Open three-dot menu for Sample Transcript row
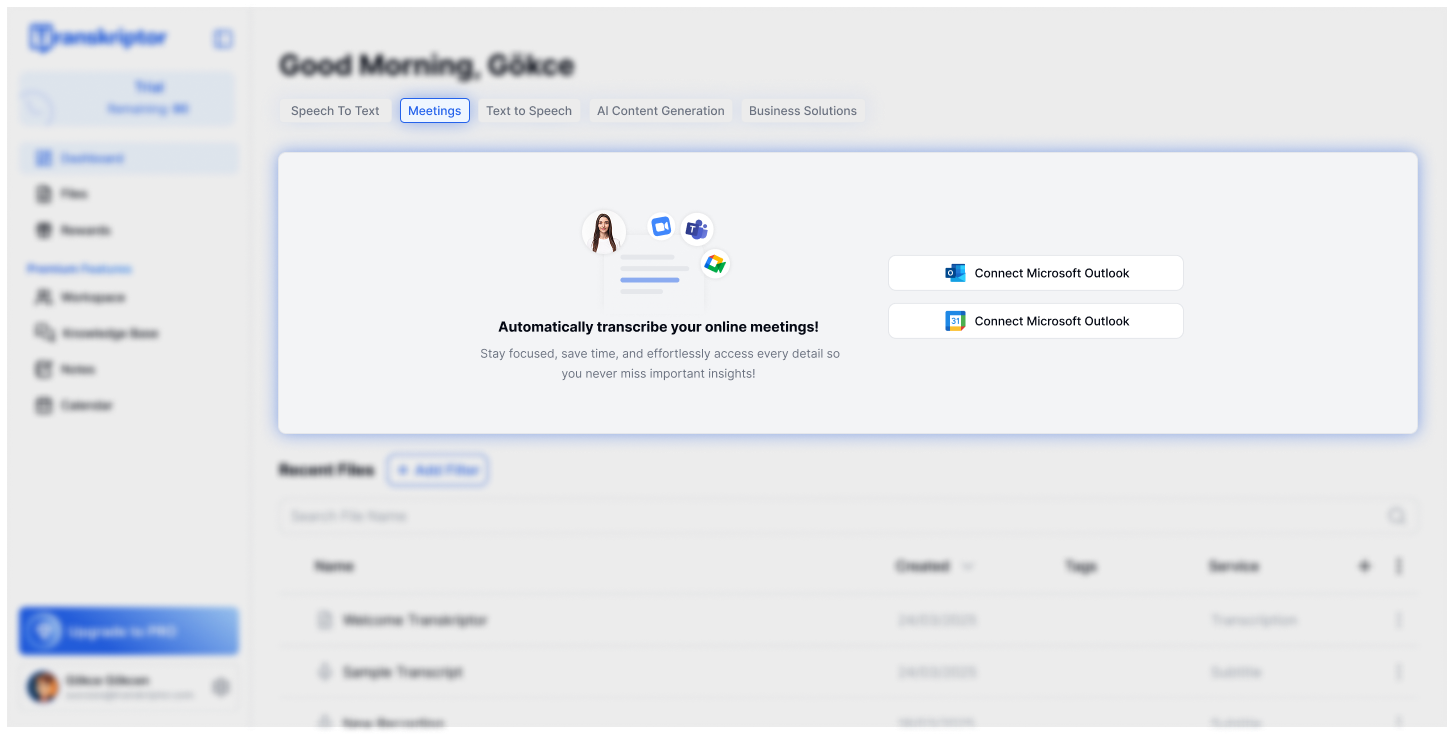1454x734 pixels. coord(1398,672)
